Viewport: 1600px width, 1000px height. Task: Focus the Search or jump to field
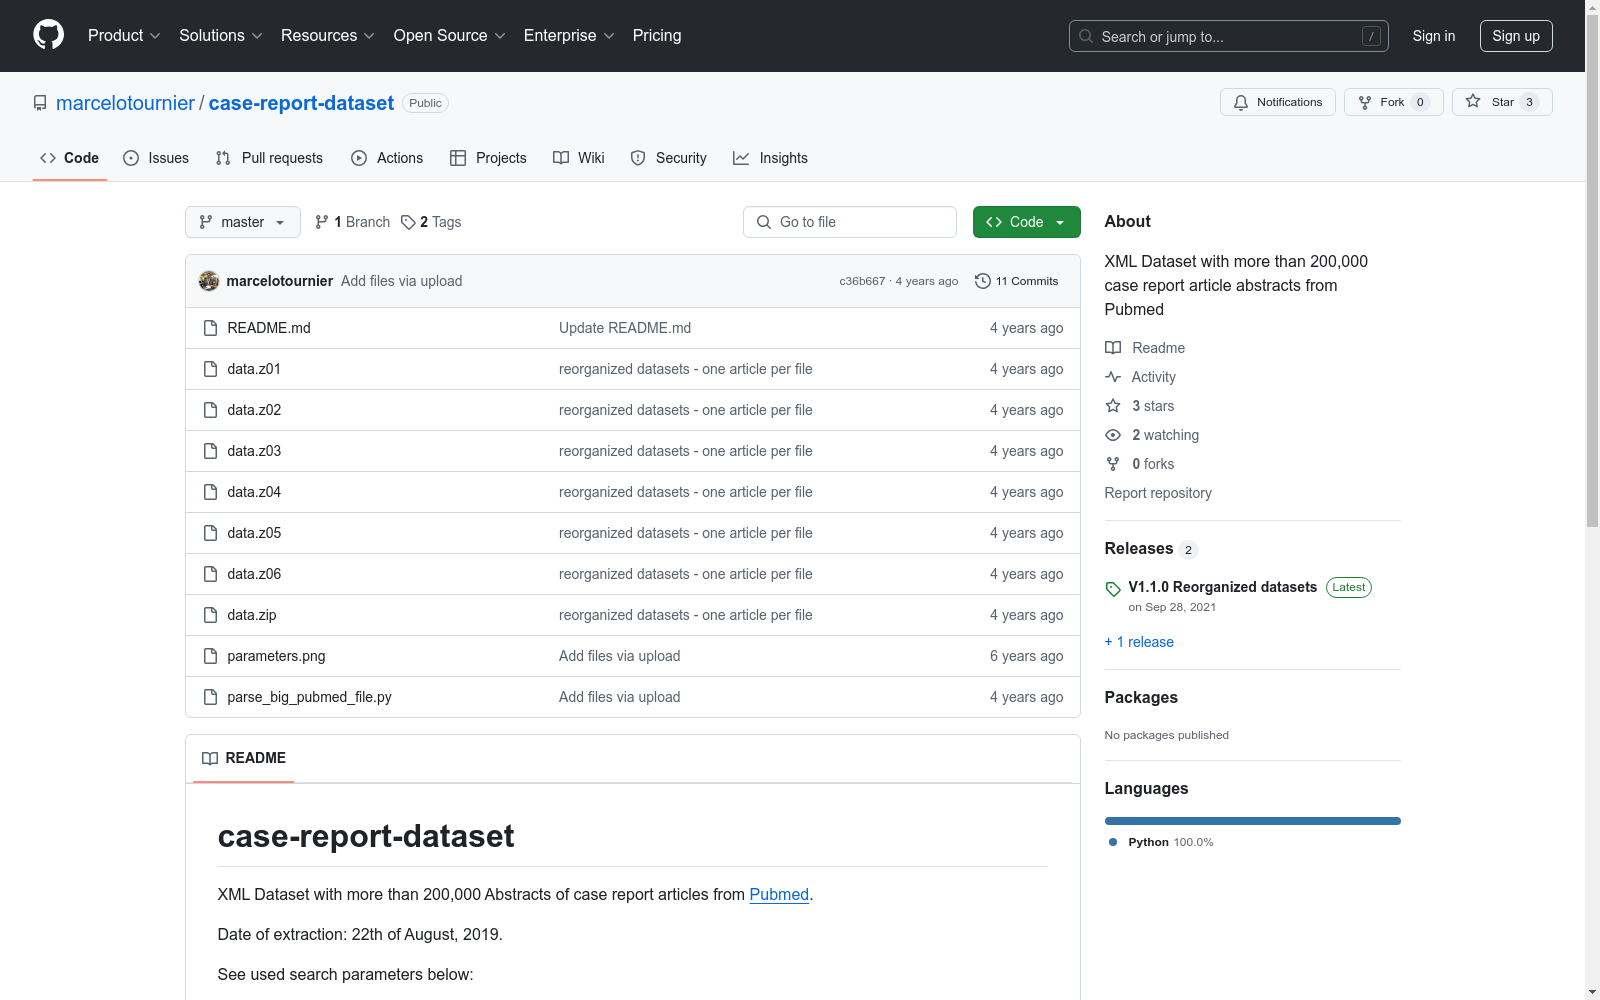pyautogui.click(x=1228, y=36)
